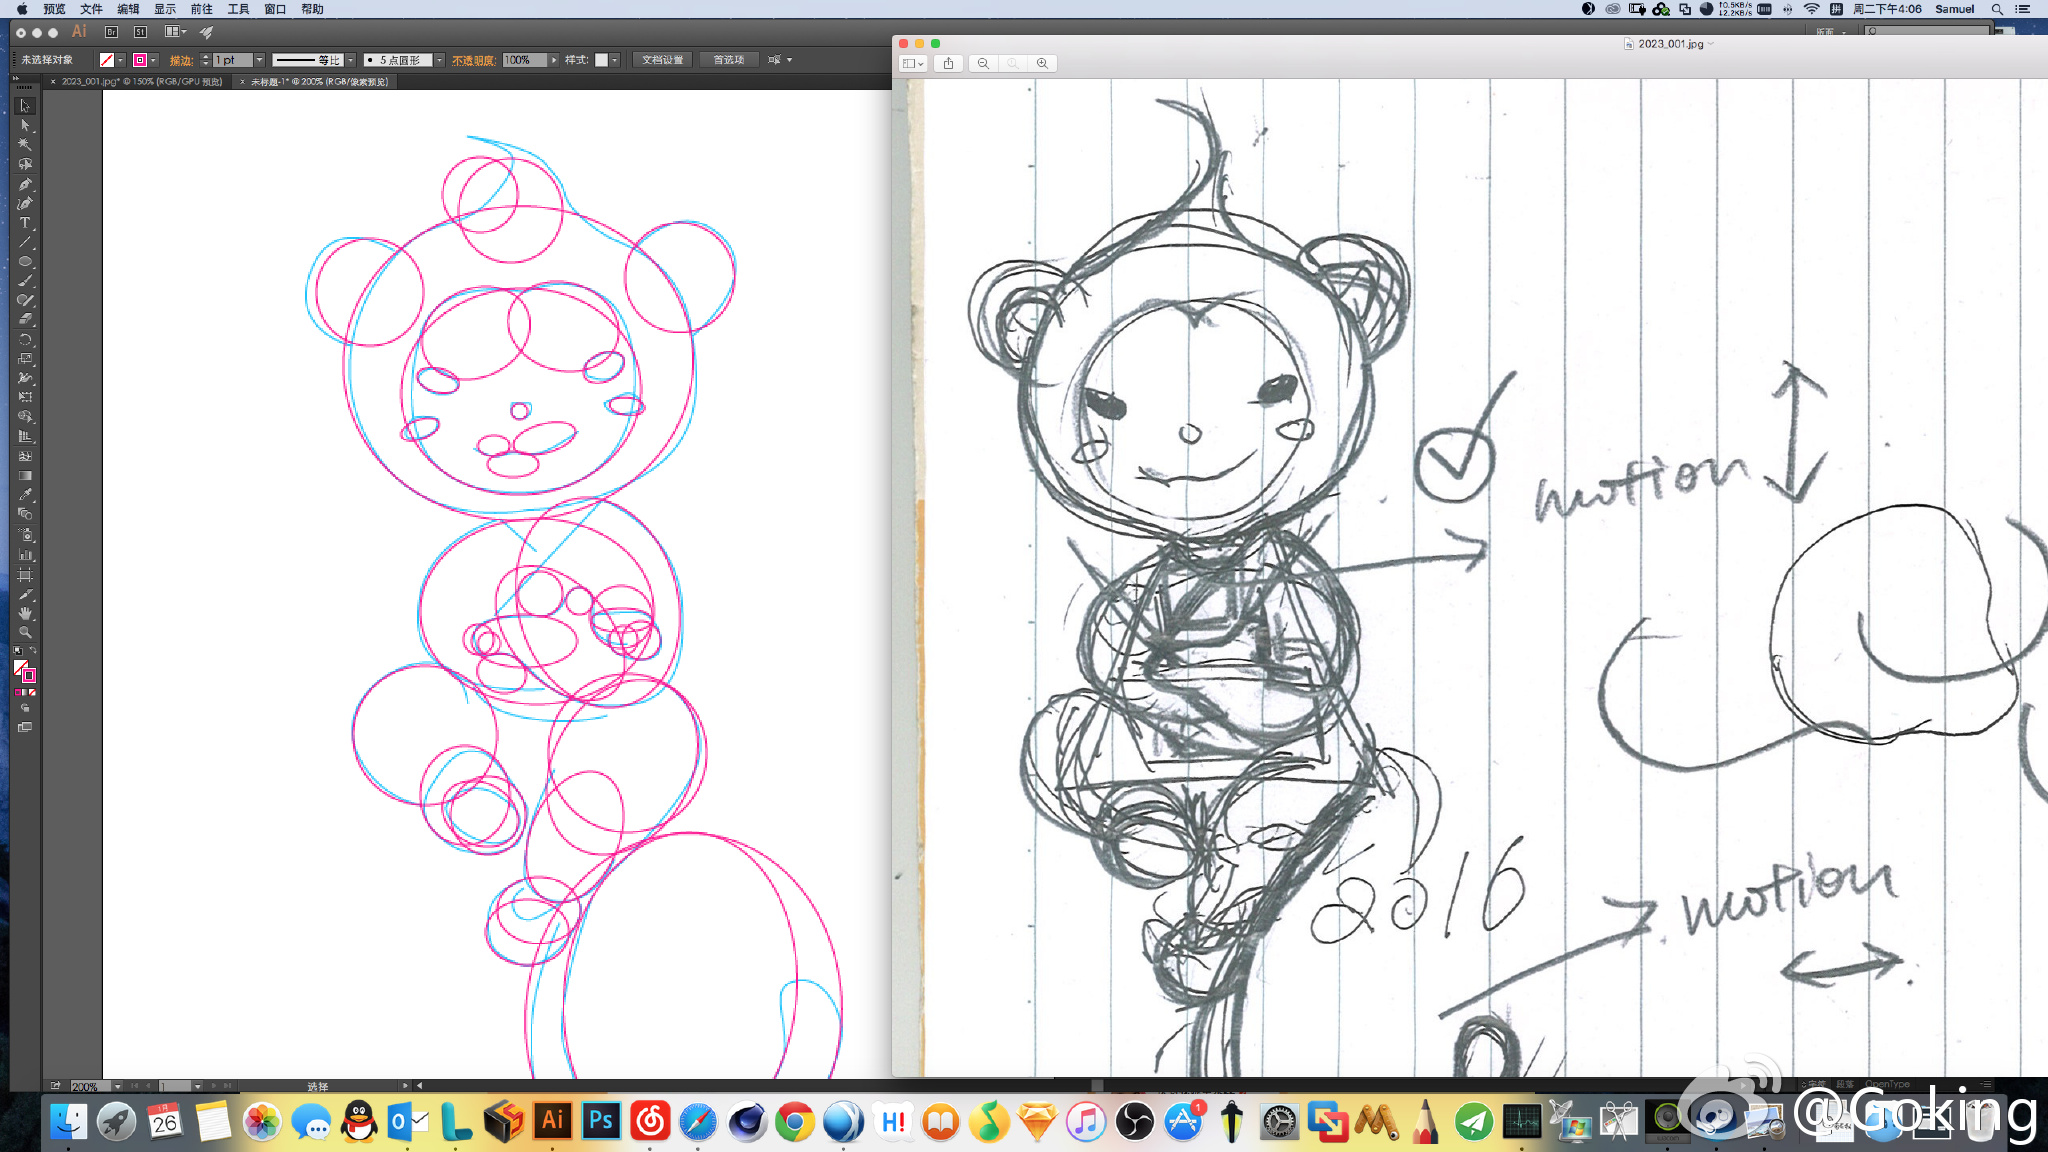
Task: Open stroke weight dropdown next to 1 pt
Action: (x=259, y=60)
